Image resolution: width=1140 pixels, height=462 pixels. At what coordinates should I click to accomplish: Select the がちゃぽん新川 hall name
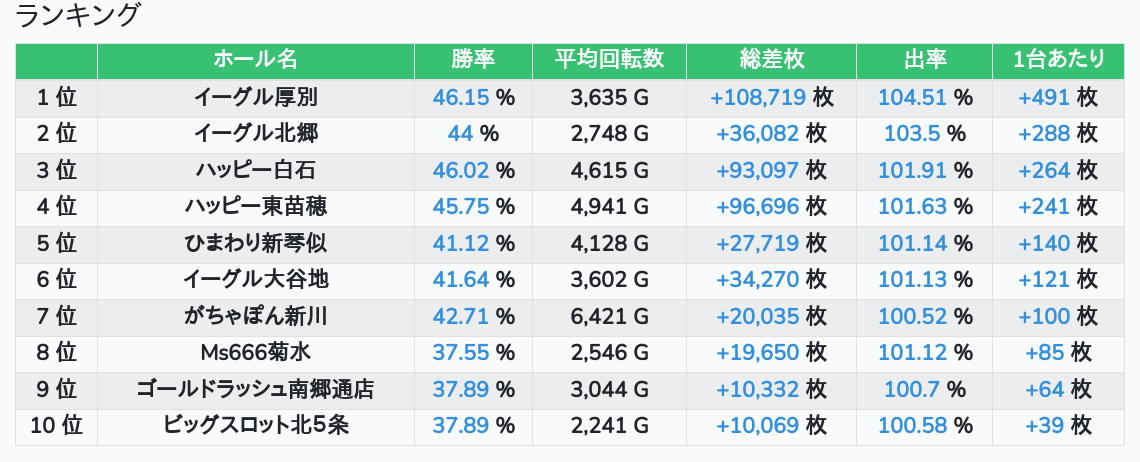click(256, 316)
